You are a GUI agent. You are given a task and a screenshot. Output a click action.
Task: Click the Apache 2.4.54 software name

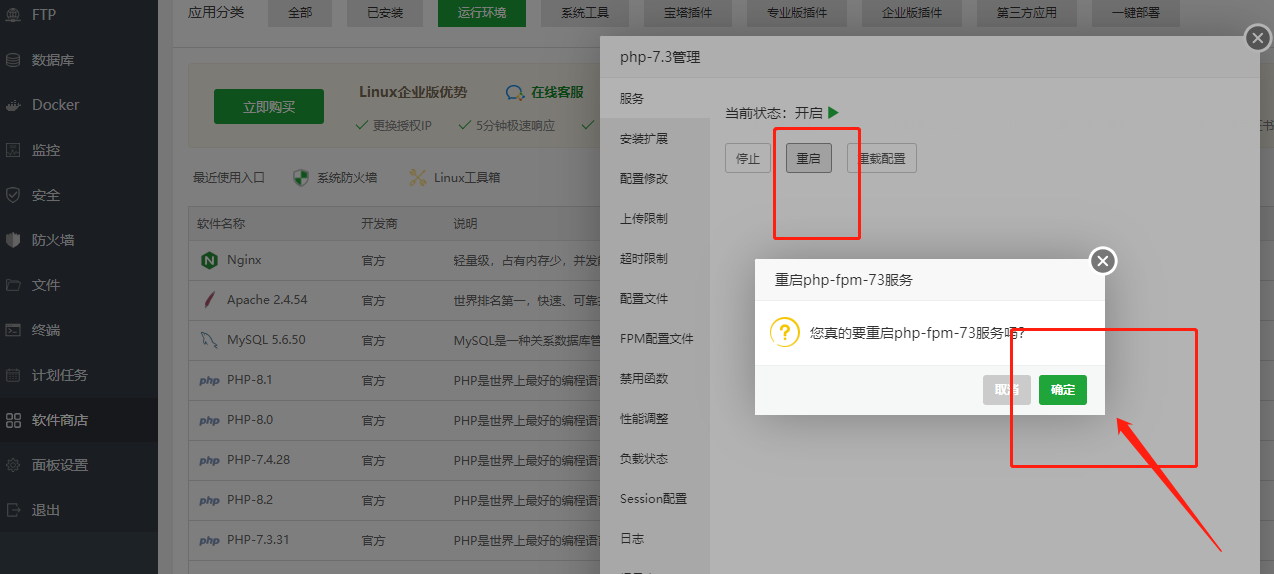(267, 300)
